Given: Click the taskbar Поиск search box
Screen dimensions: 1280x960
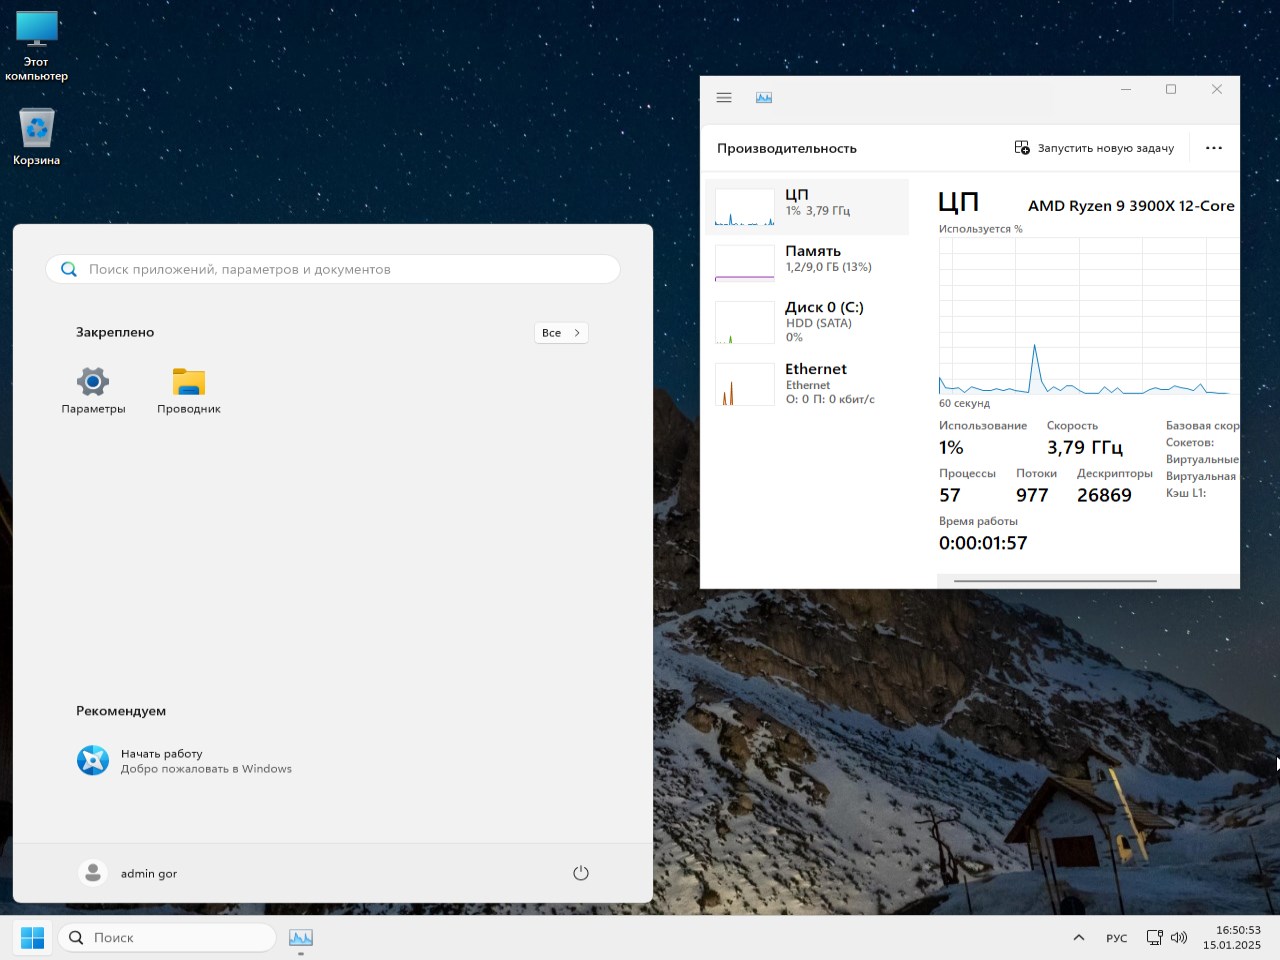Looking at the screenshot, I should tap(167, 938).
